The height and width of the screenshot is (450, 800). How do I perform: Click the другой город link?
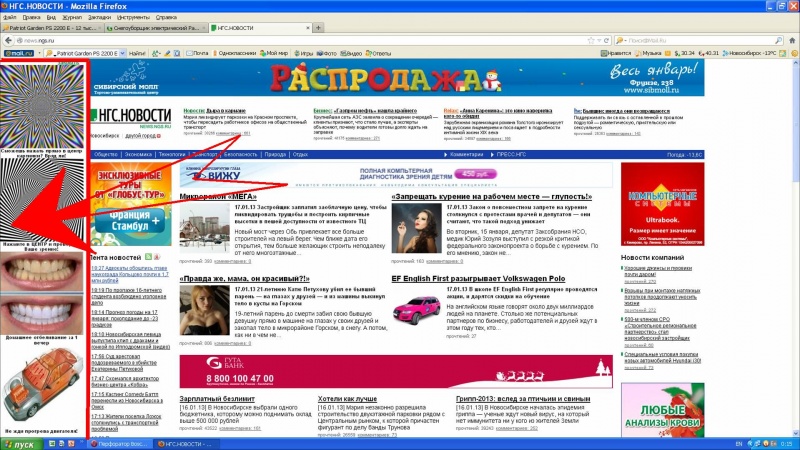coord(140,136)
